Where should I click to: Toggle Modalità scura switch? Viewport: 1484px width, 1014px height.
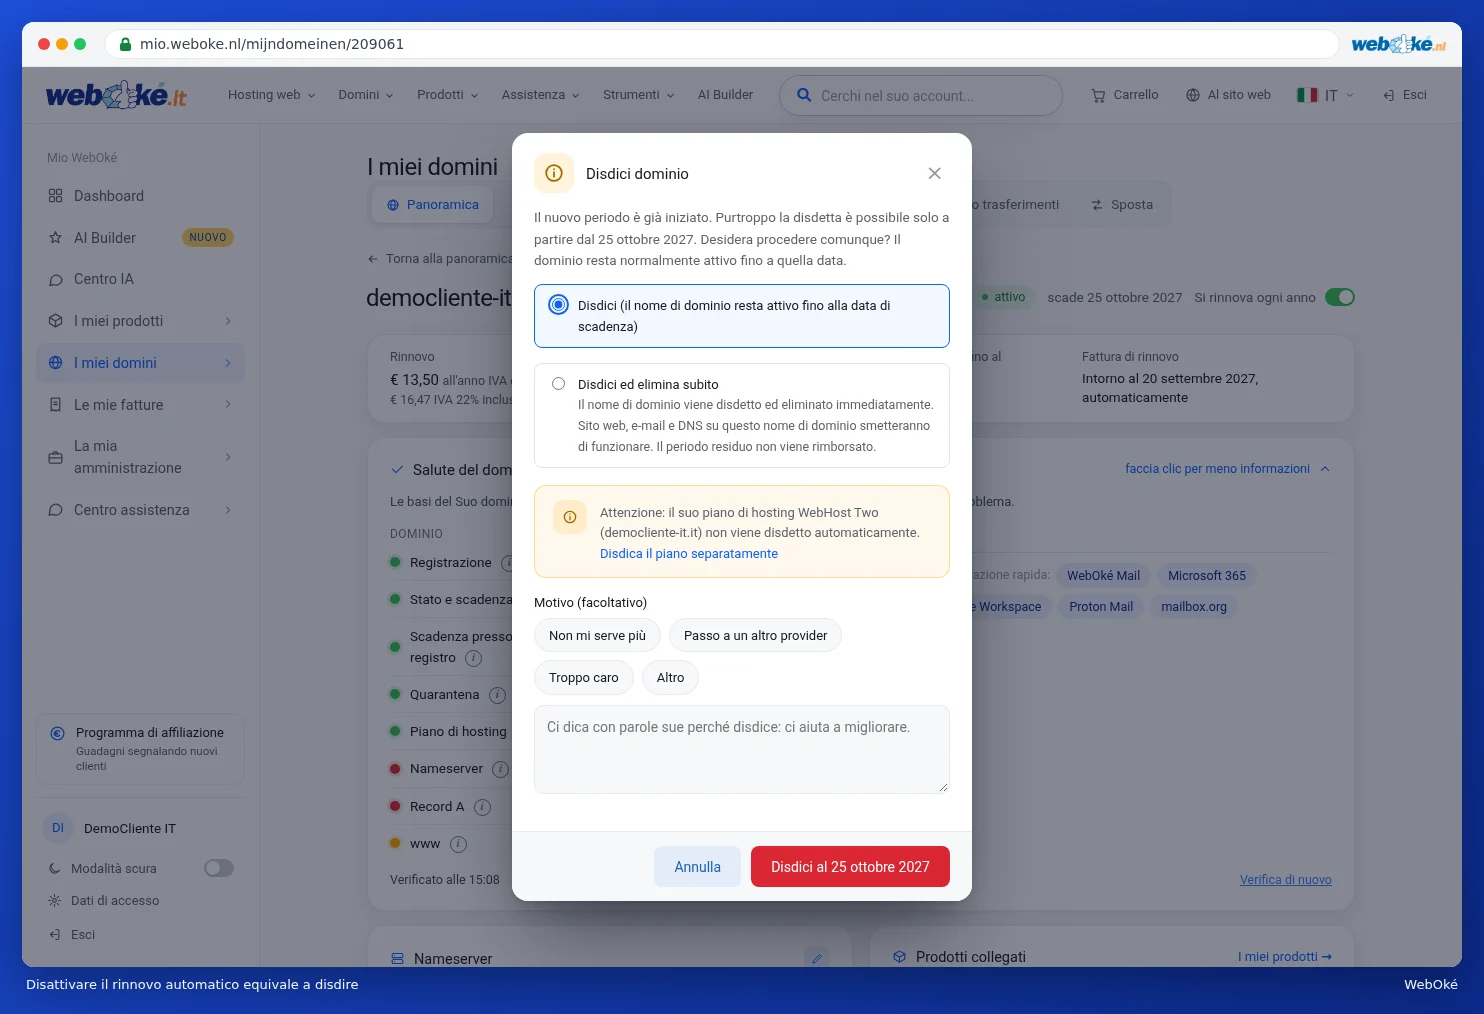(219, 868)
